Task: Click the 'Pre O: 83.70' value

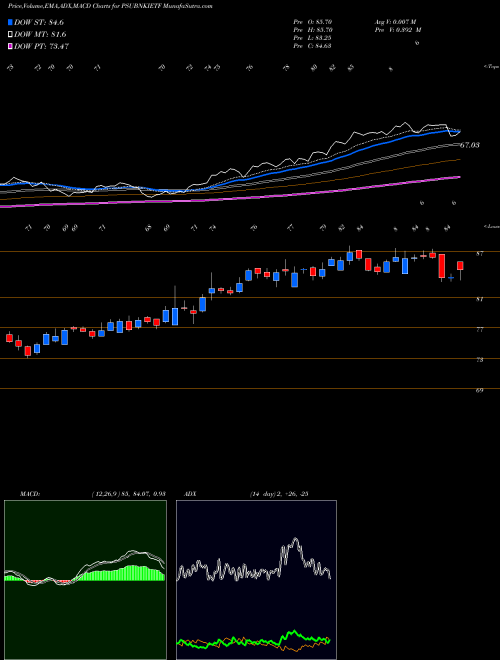Action: (313, 22)
